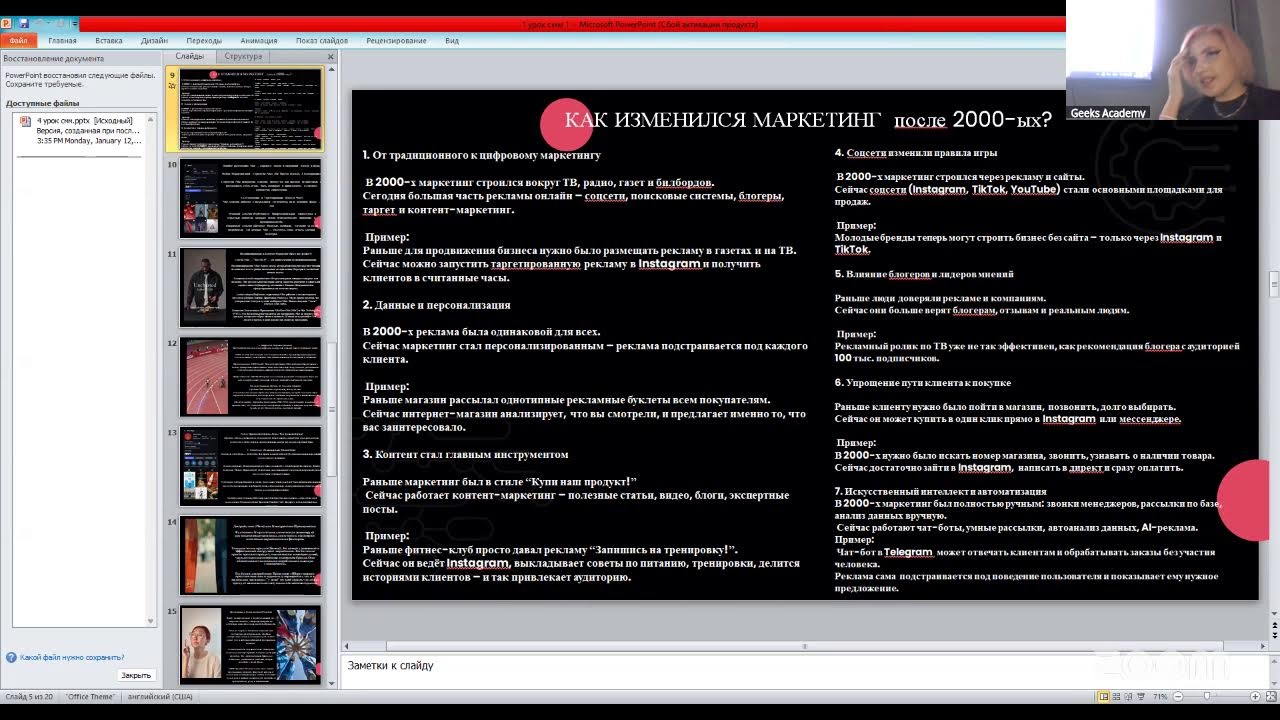Click the Закрыть button in recovery pane
The image size is (1280, 720).
point(136,675)
